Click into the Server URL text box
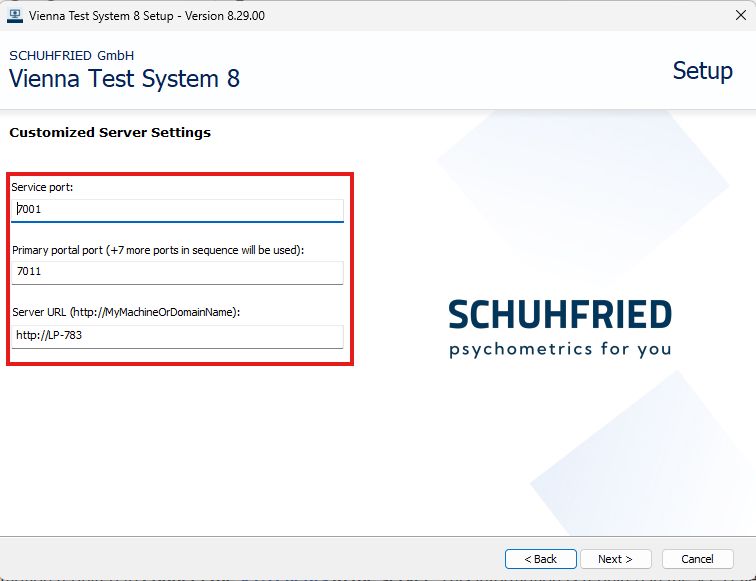756x581 pixels. pyautogui.click(x=177, y=336)
